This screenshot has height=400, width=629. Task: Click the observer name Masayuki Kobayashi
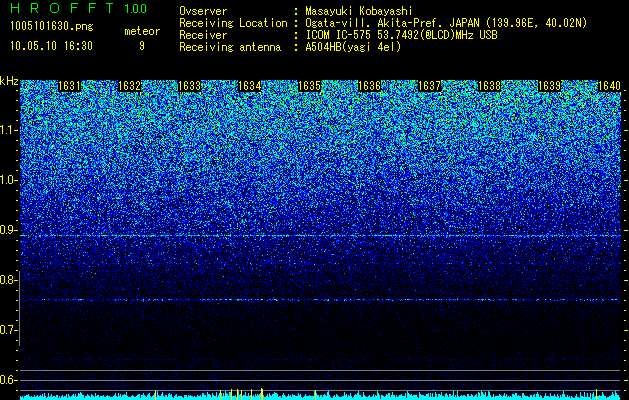coord(359,11)
